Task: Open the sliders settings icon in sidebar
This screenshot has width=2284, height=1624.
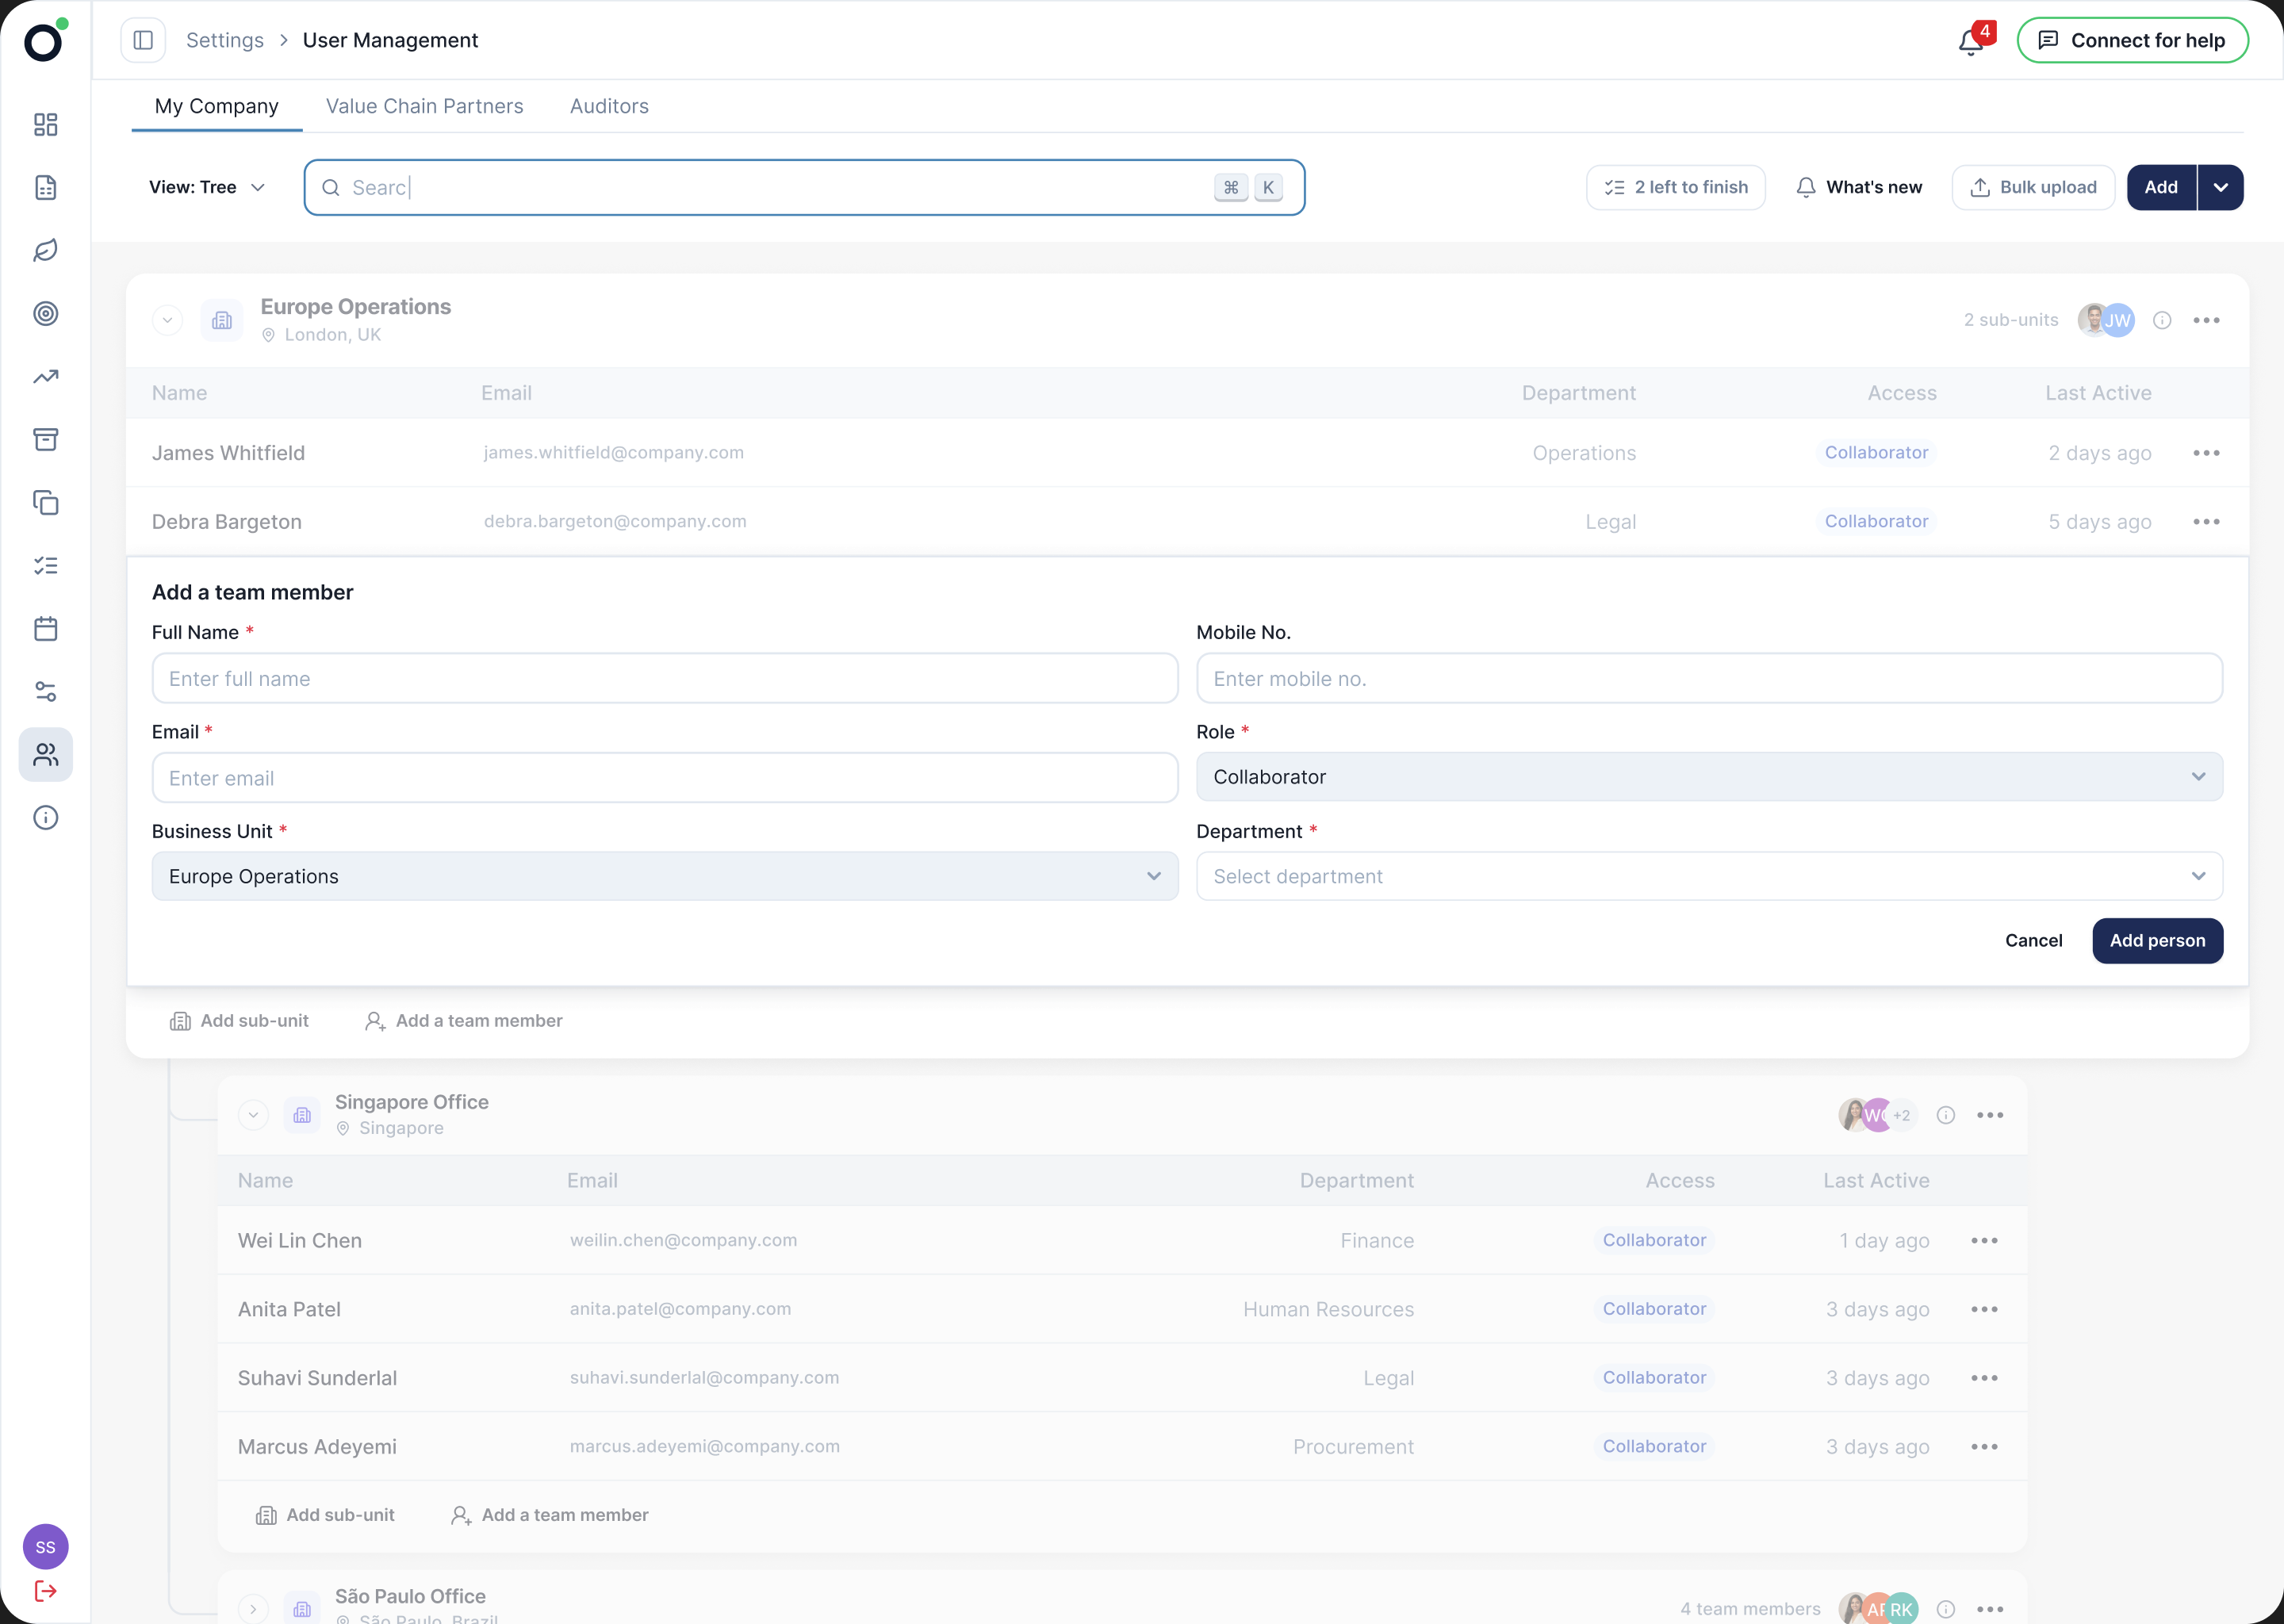Action: [46, 691]
